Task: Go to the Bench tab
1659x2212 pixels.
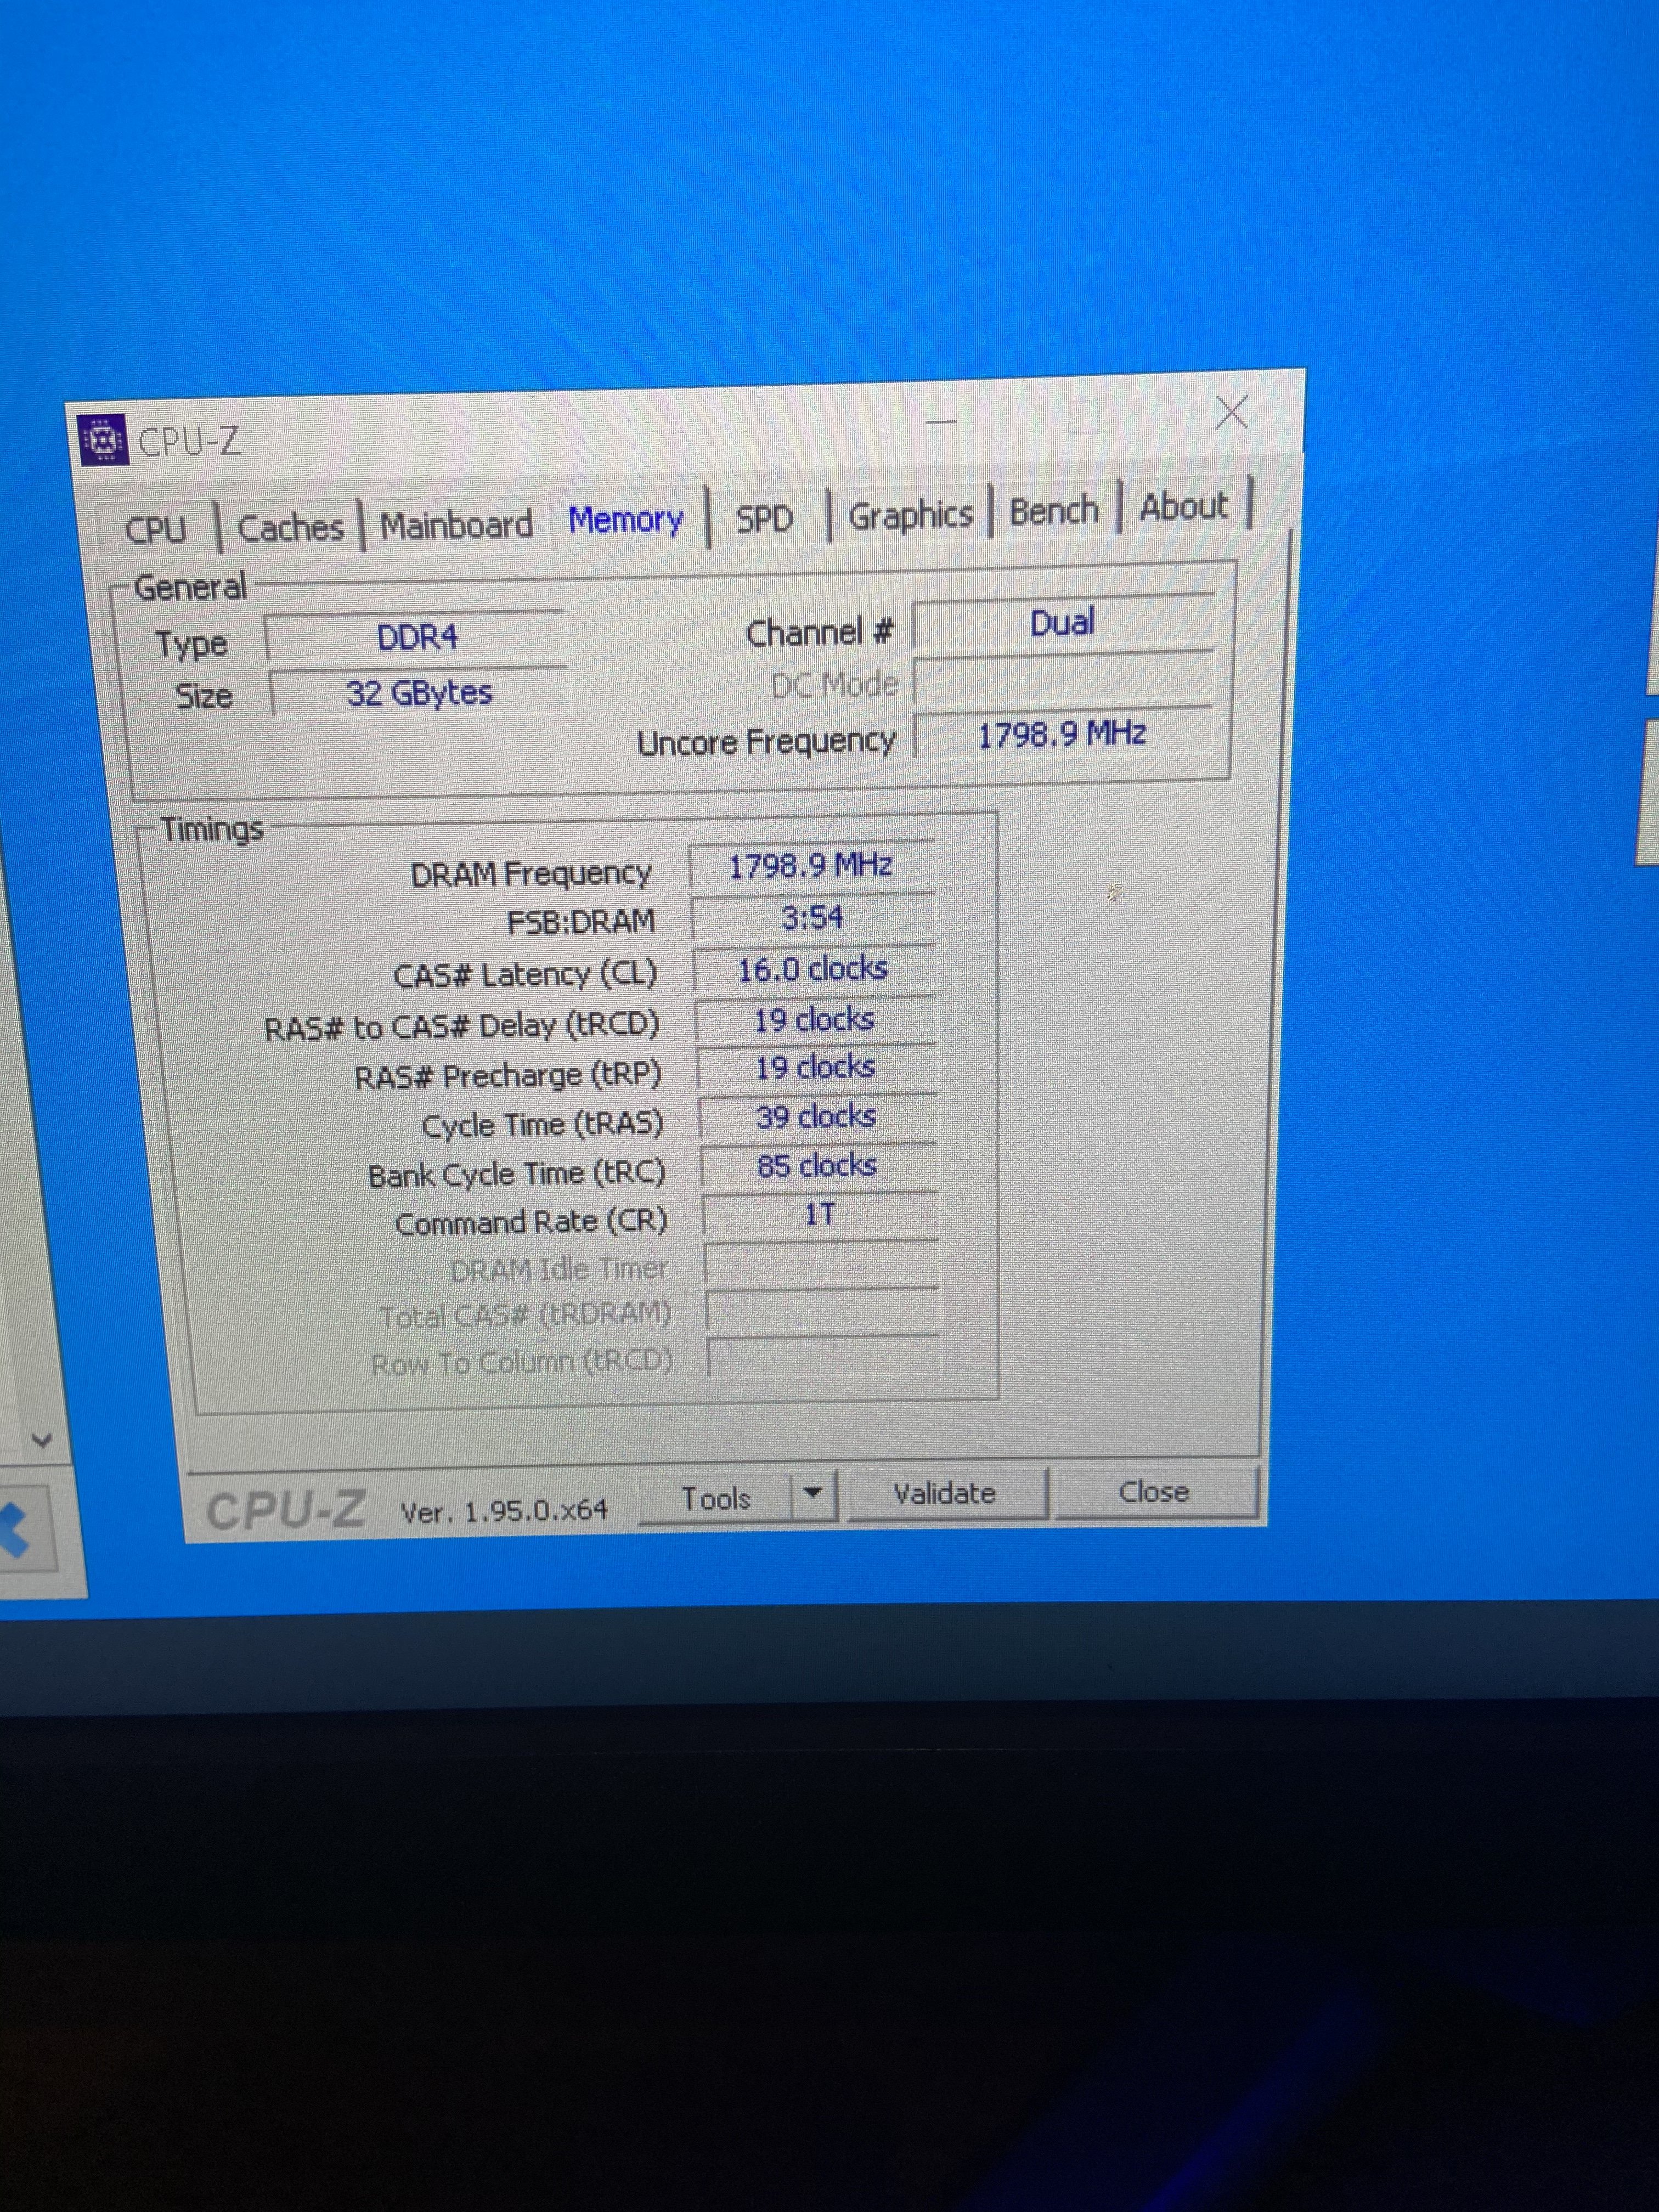Action: coord(1053,511)
